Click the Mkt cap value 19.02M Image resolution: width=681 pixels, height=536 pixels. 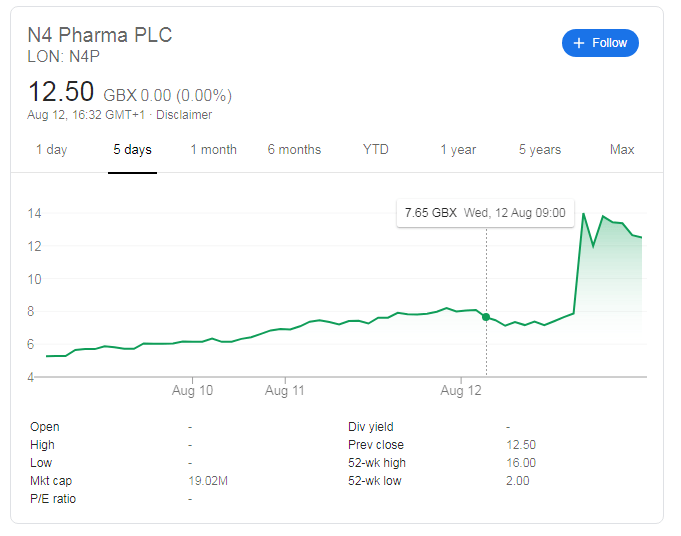pyautogui.click(x=209, y=481)
